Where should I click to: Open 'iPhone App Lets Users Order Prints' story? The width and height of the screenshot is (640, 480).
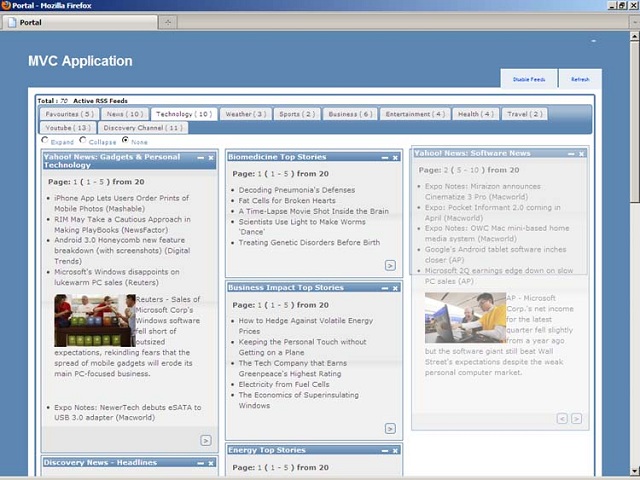pyautogui.click(x=122, y=203)
